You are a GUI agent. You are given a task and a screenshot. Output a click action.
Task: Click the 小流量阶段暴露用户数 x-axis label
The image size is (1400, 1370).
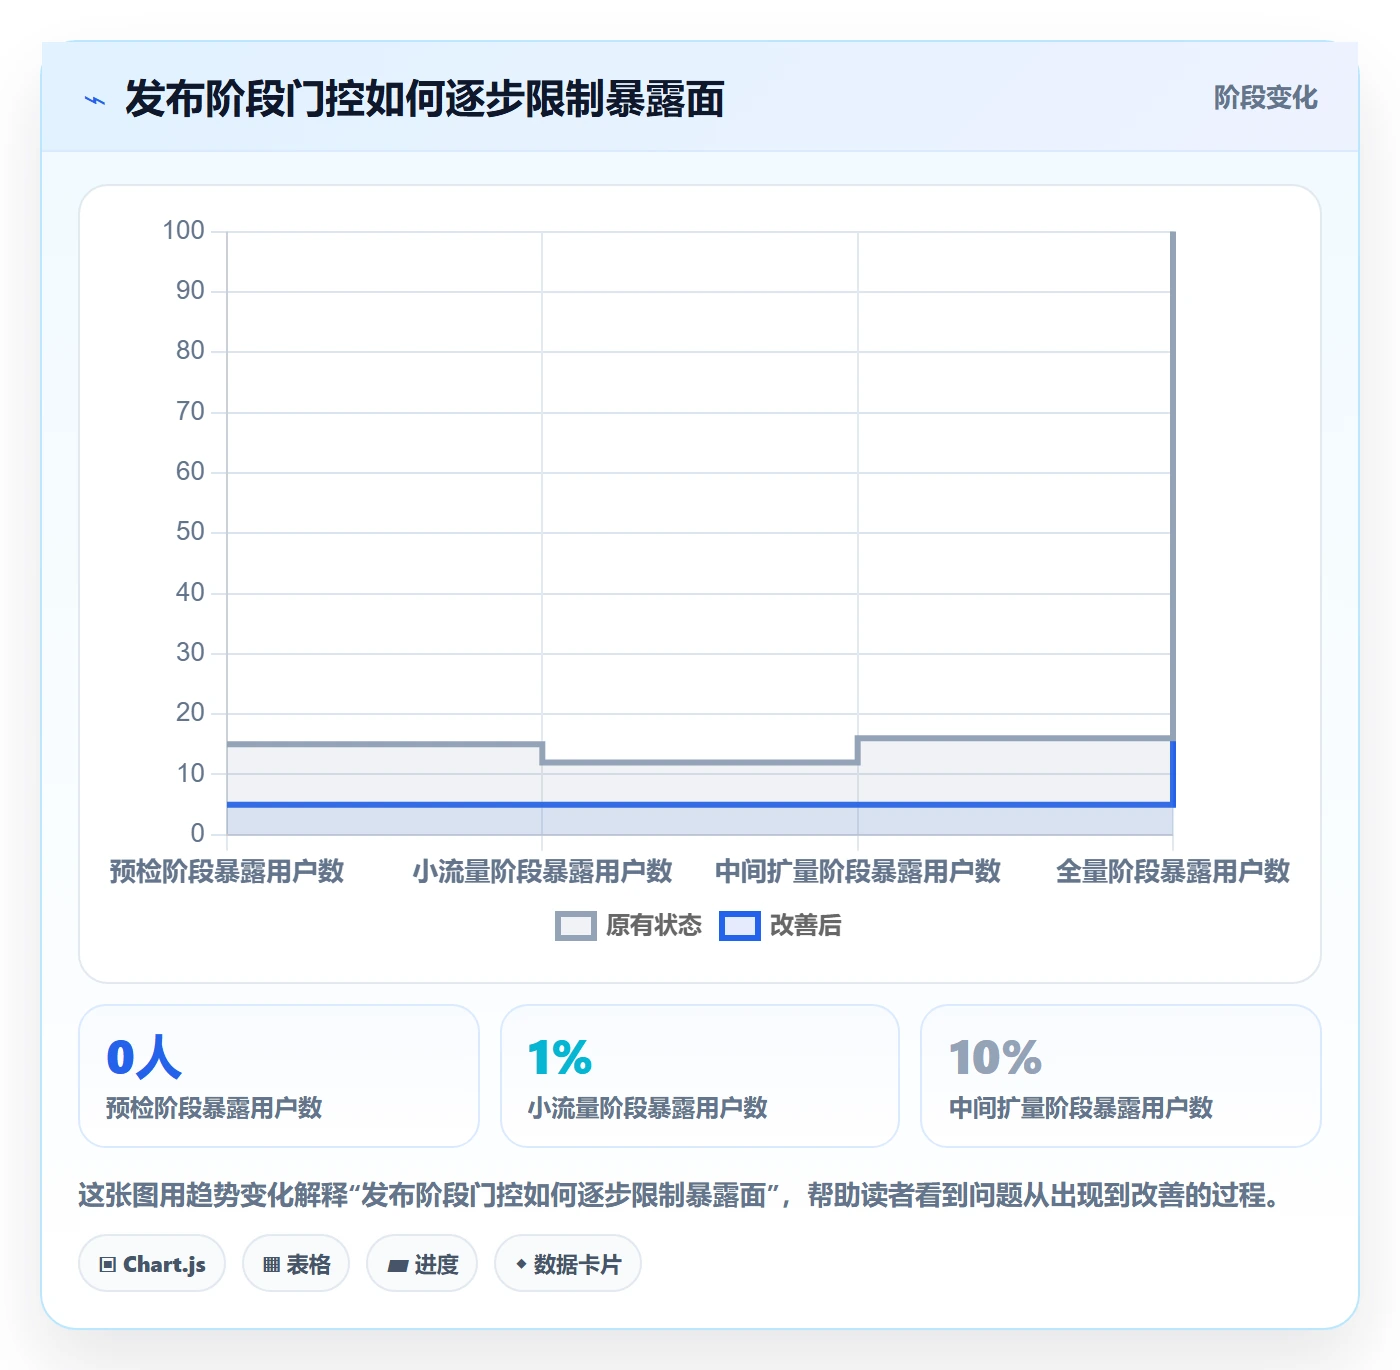tap(542, 872)
